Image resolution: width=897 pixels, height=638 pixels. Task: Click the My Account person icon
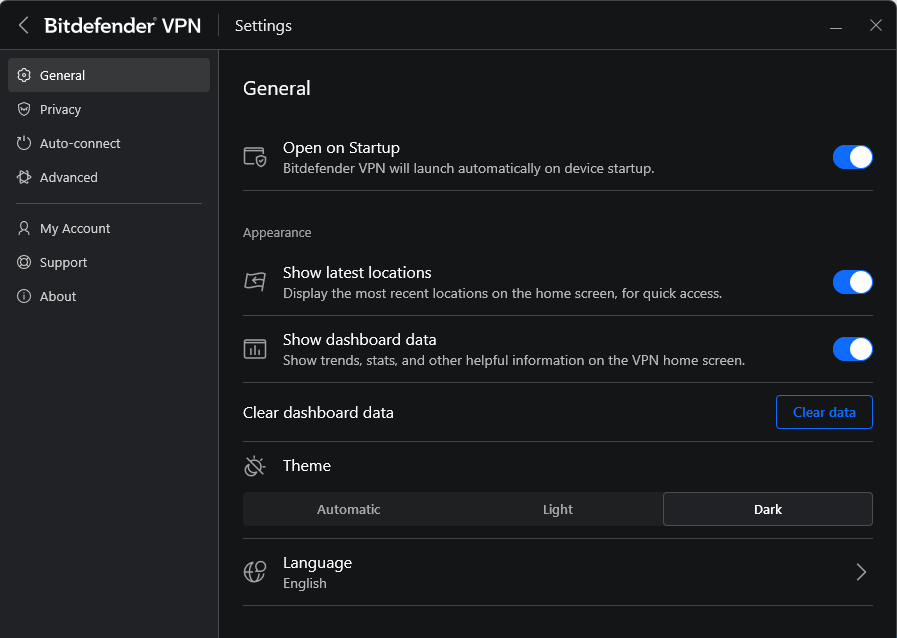(x=24, y=228)
